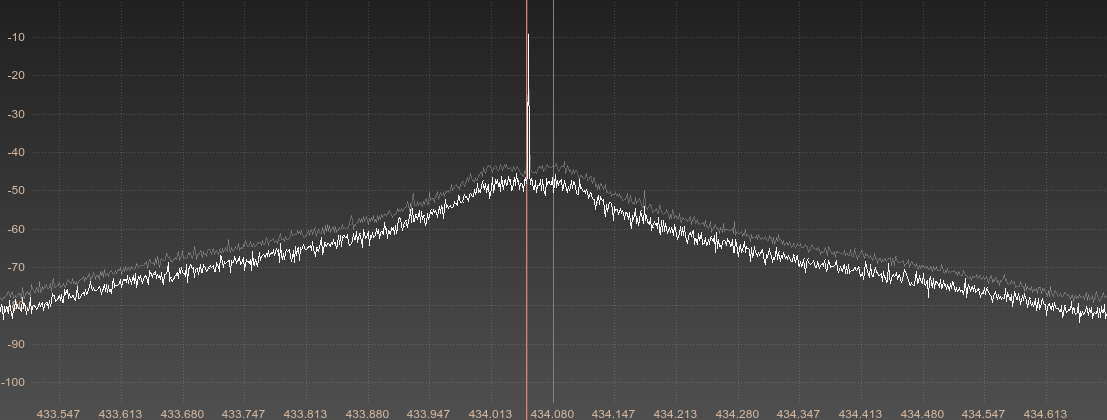Select the -80 dB scale label
The height and width of the screenshot is (420, 1107).
[x=15, y=306]
